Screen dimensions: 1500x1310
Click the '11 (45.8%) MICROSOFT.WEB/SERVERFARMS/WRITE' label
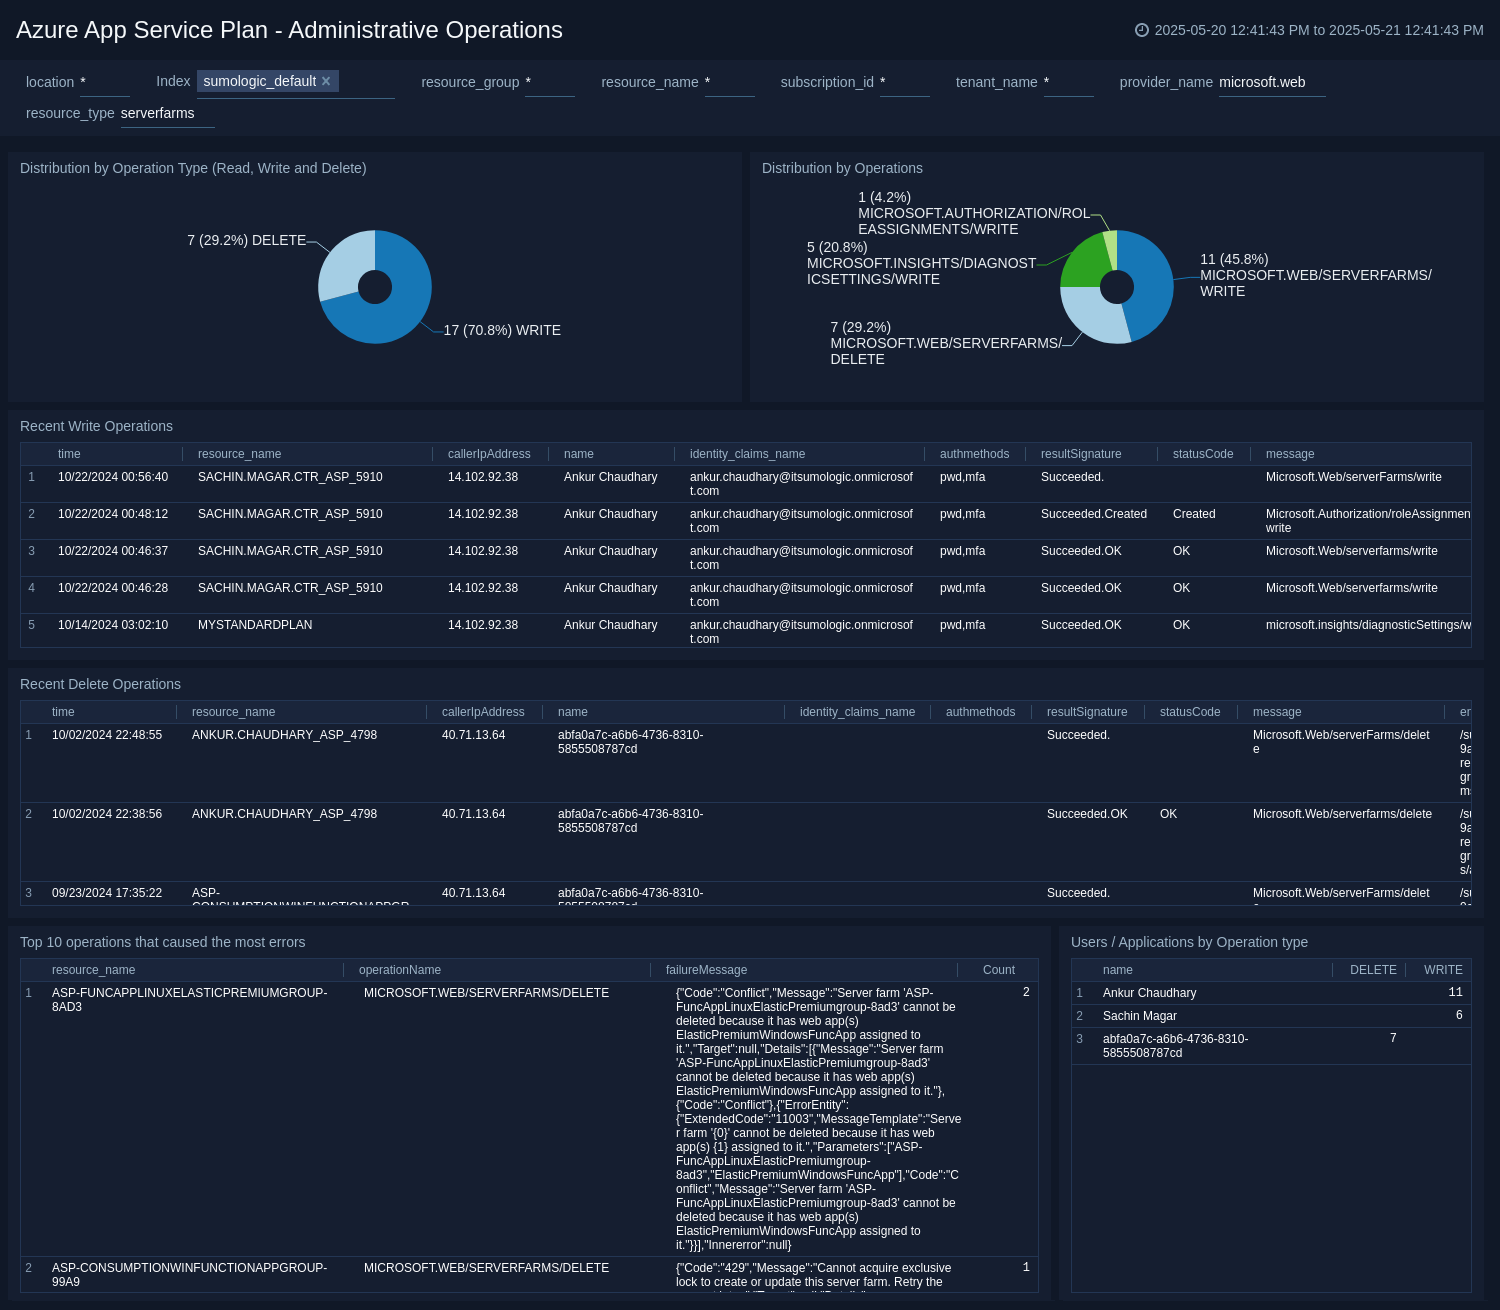1316,275
